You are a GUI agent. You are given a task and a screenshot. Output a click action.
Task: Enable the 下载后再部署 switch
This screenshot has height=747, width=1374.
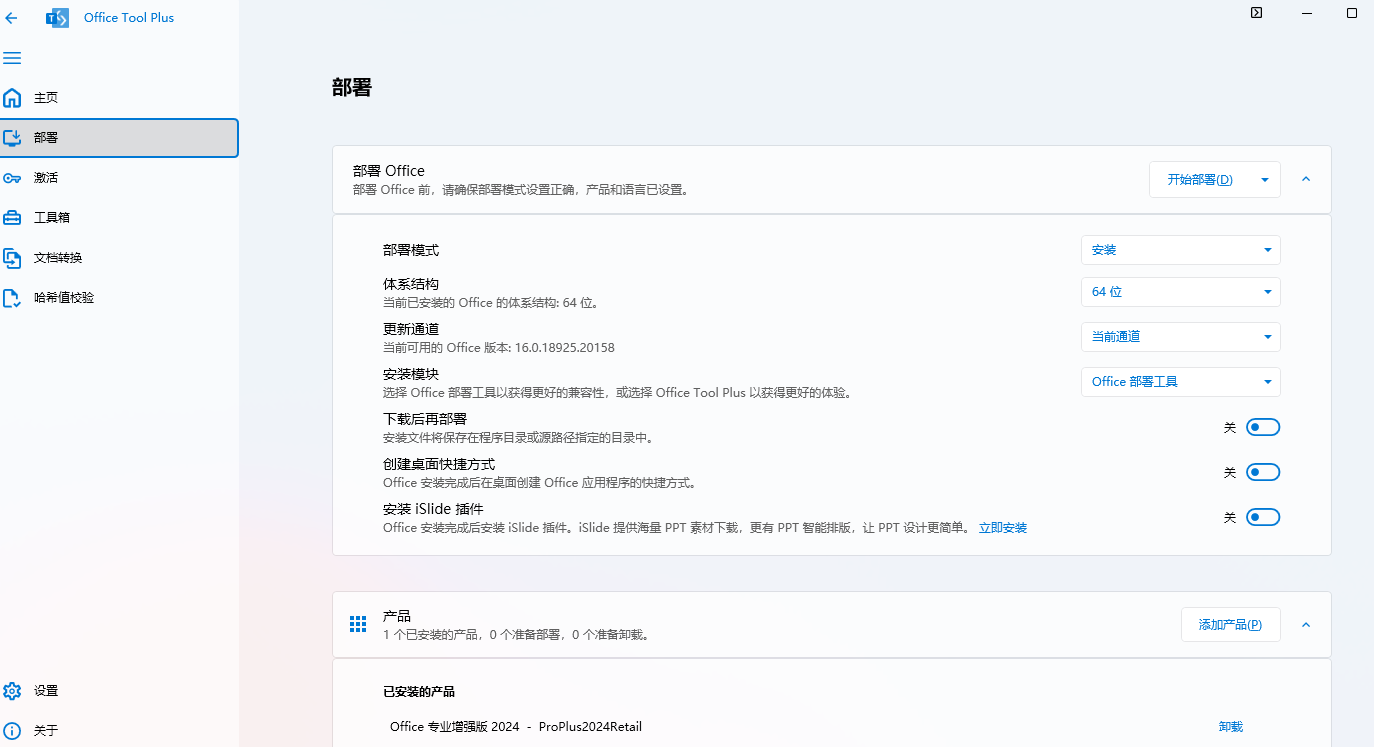click(x=1262, y=426)
